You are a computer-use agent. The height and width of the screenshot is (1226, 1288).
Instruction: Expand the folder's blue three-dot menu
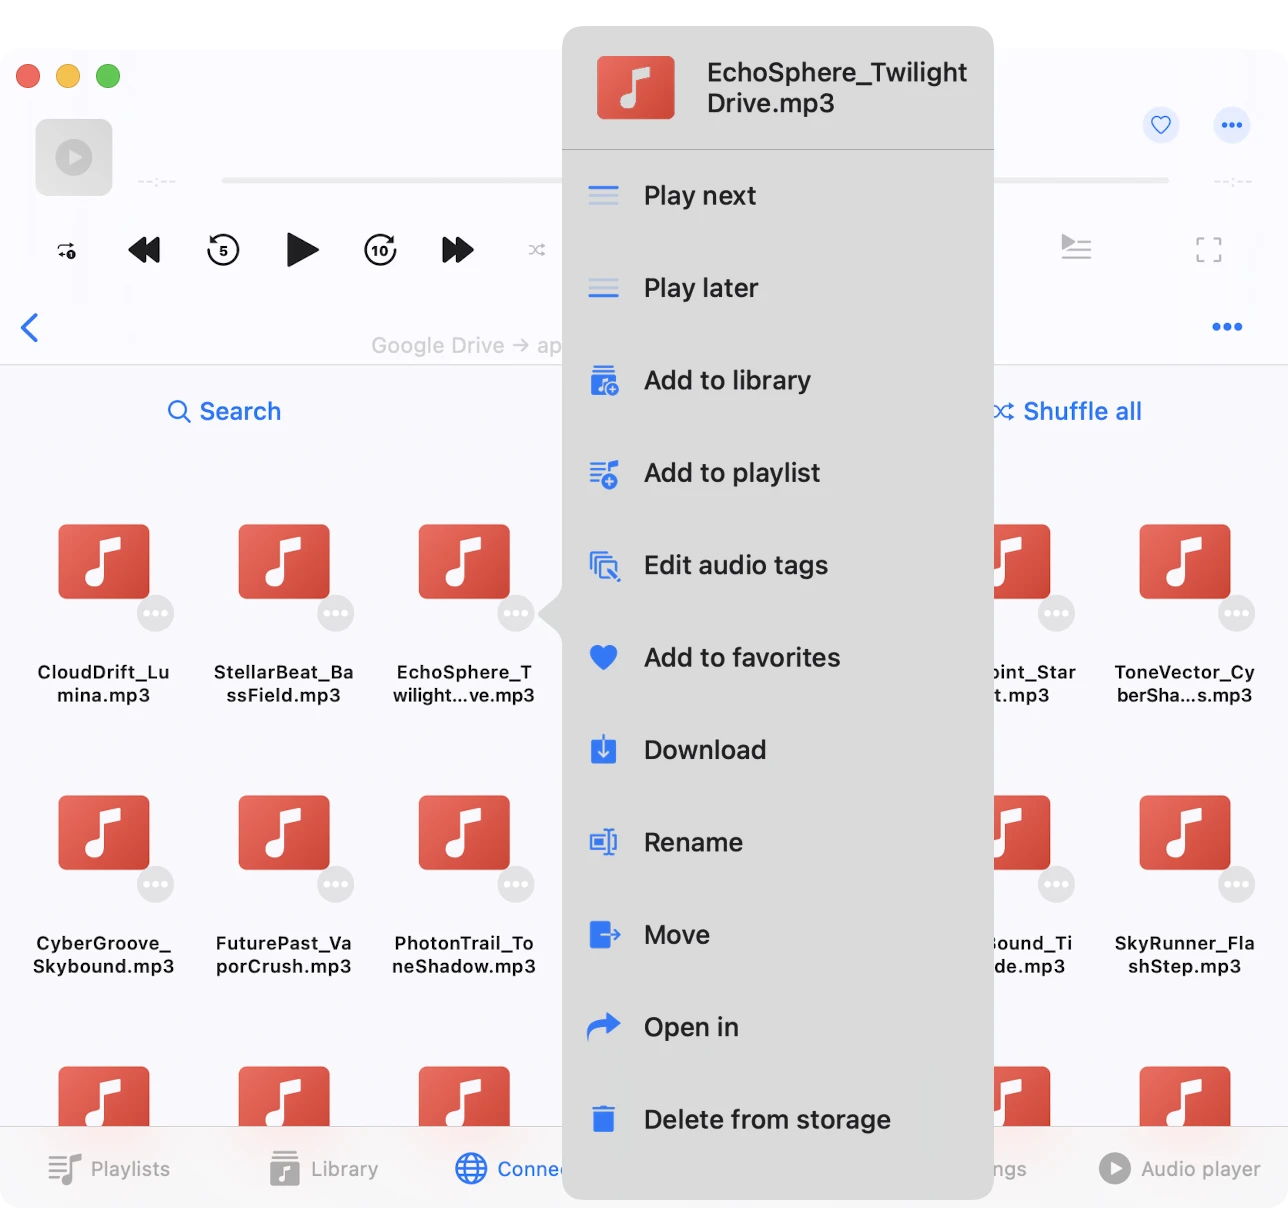(1227, 327)
